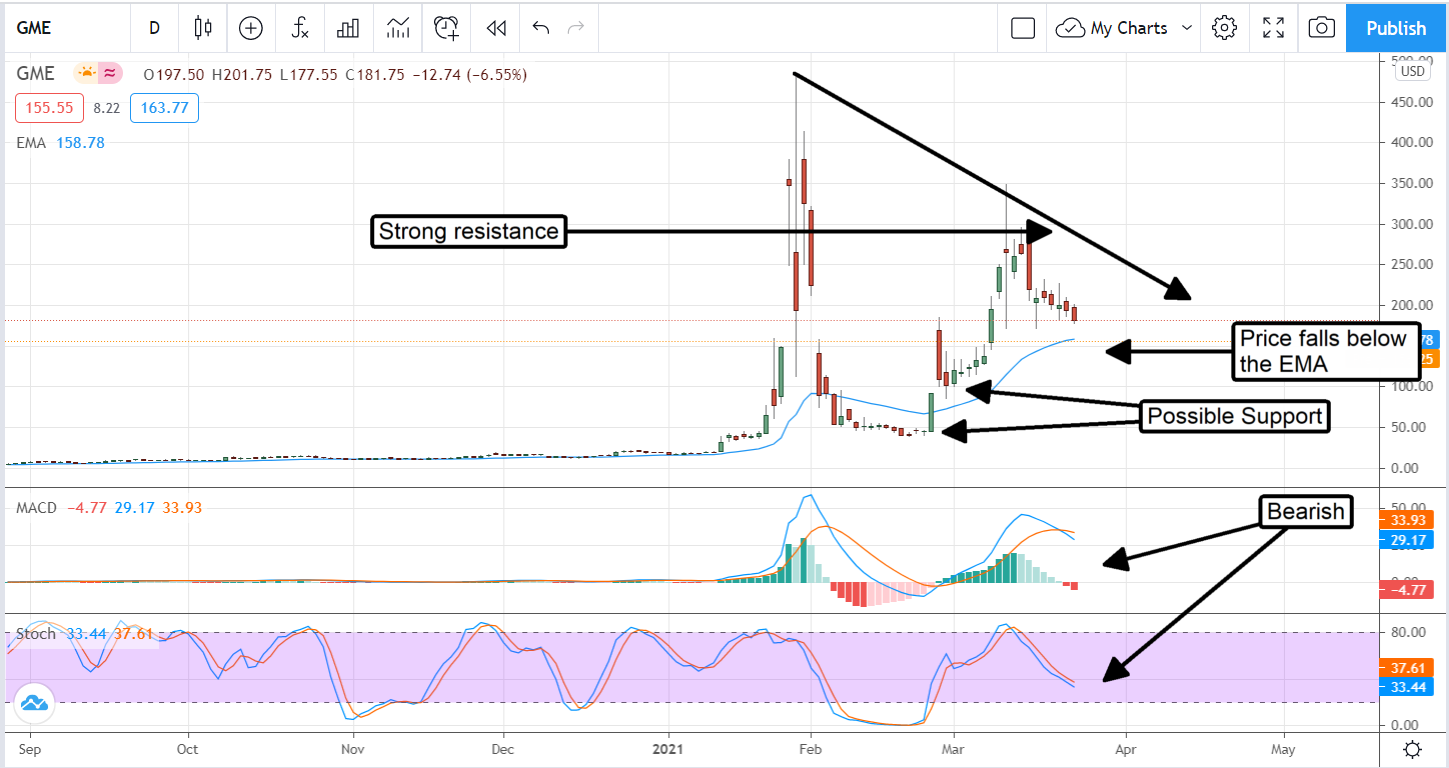Open axis settings gear at bottom right
The image size is (1449, 768).
[1412, 750]
